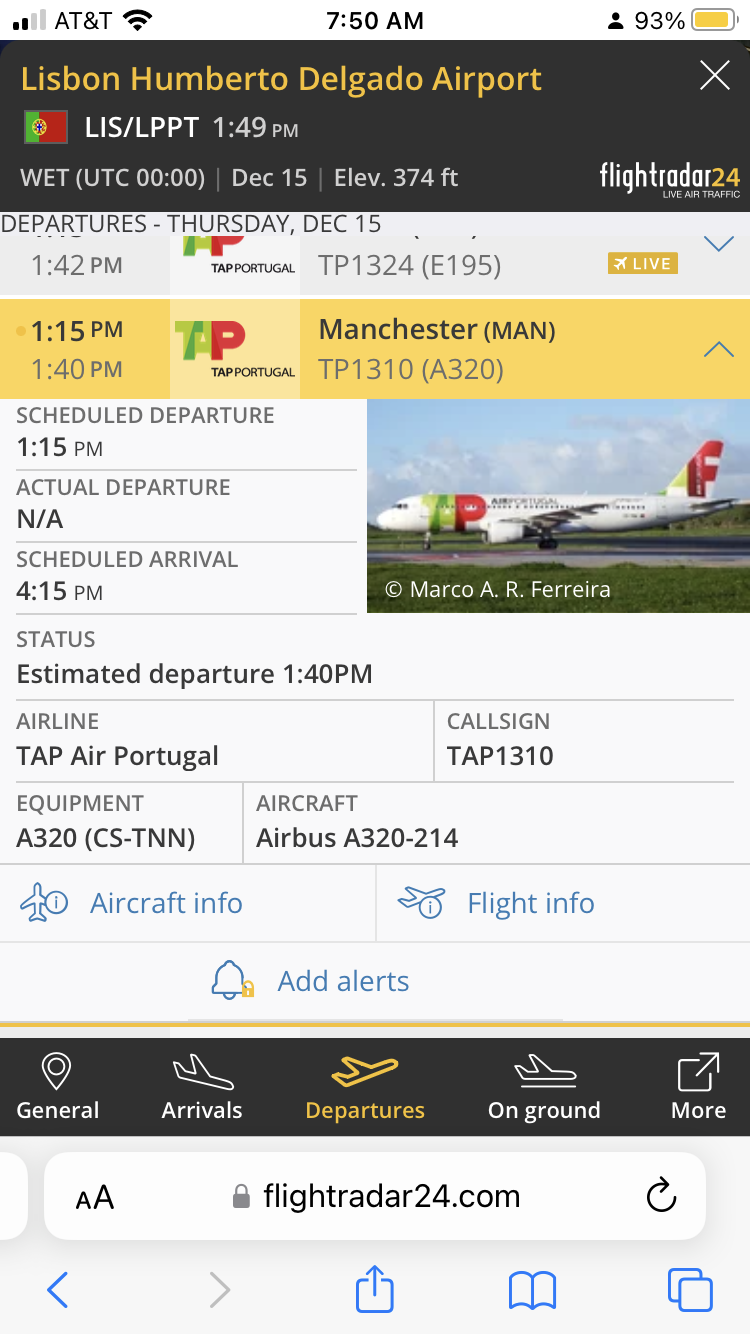The width and height of the screenshot is (750, 1334).
Task: Open the More external link icon
Action: pos(698,1073)
